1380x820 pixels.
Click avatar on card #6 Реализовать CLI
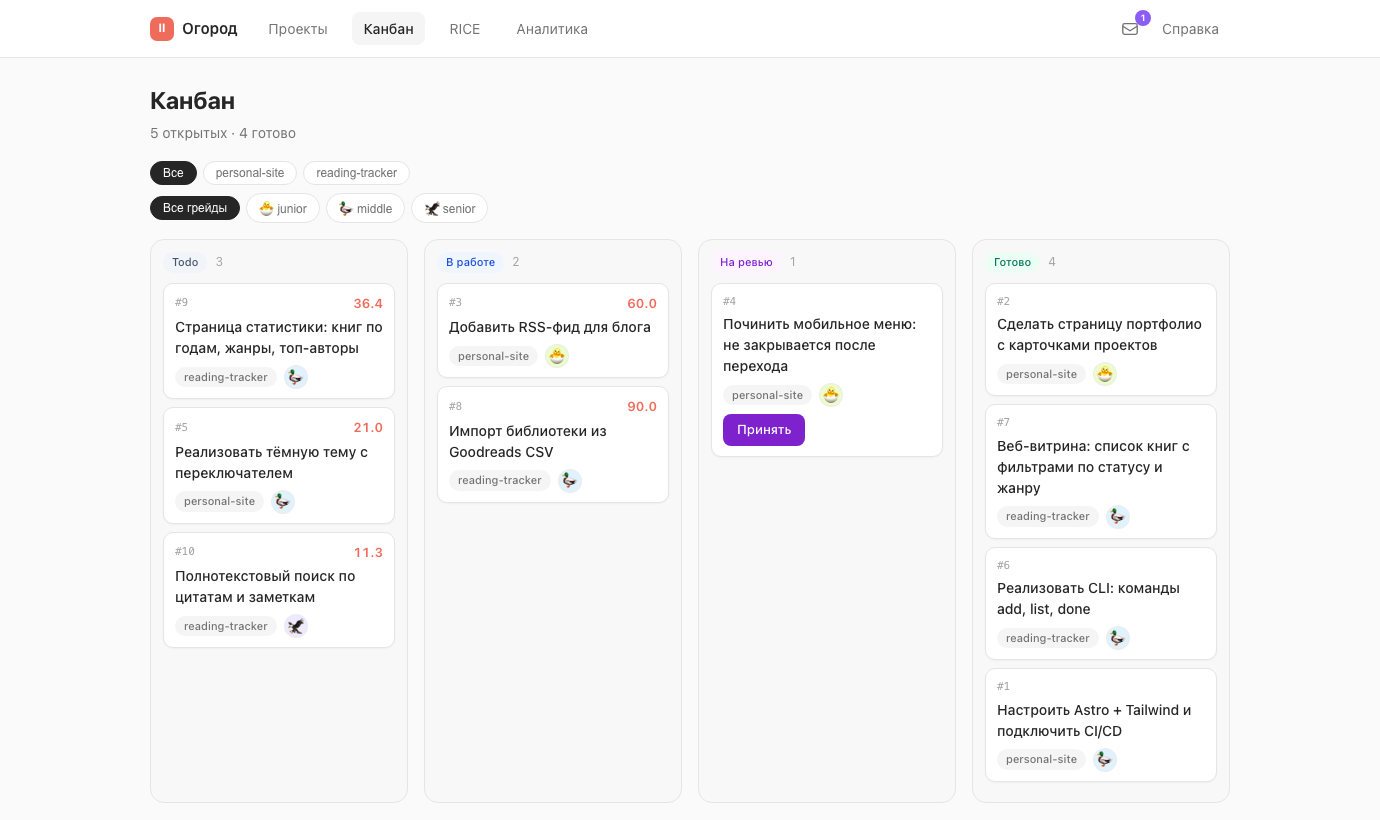pyautogui.click(x=1117, y=638)
